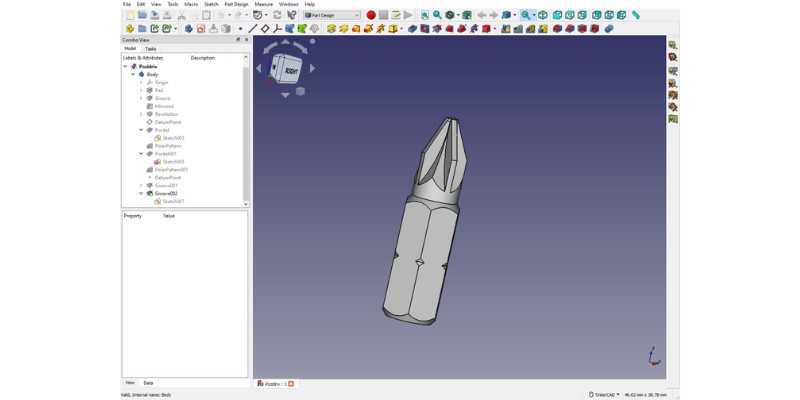Viewport: 800px width, 400px height.
Task: Open the Measure menu
Action: (264, 4)
